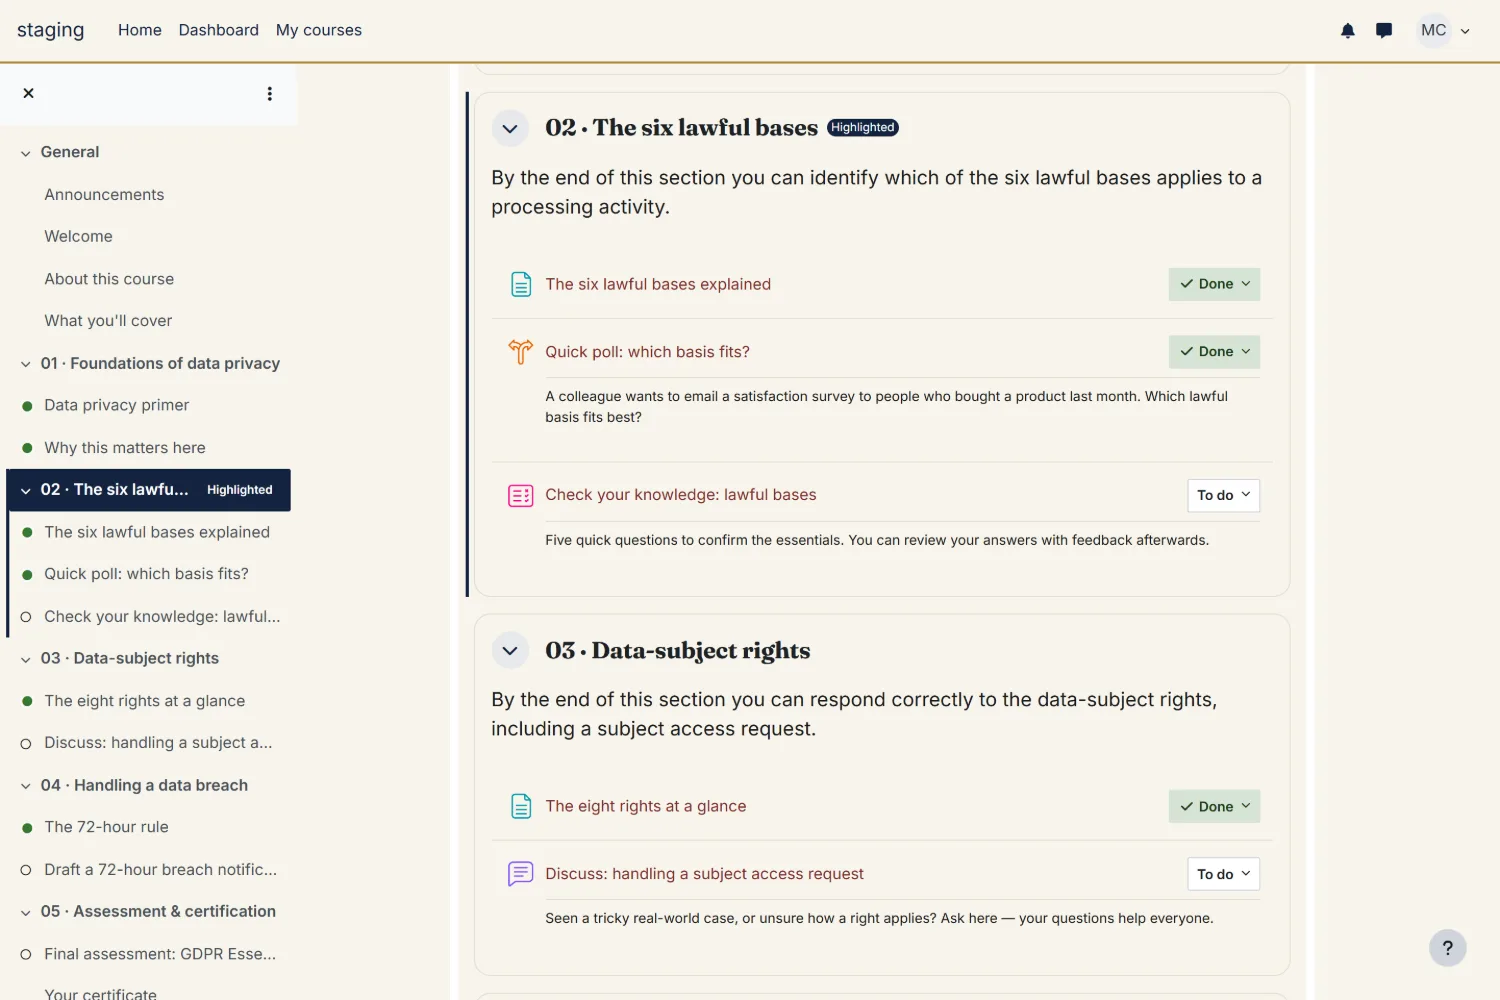Open the help question mark button
This screenshot has height=1000, width=1500.
tap(1447, 948)
